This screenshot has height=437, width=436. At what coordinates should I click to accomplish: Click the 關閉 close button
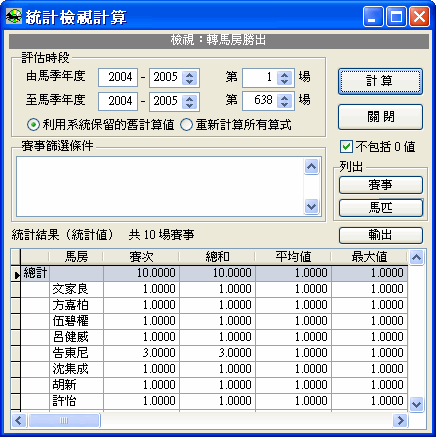click(380, 117)
